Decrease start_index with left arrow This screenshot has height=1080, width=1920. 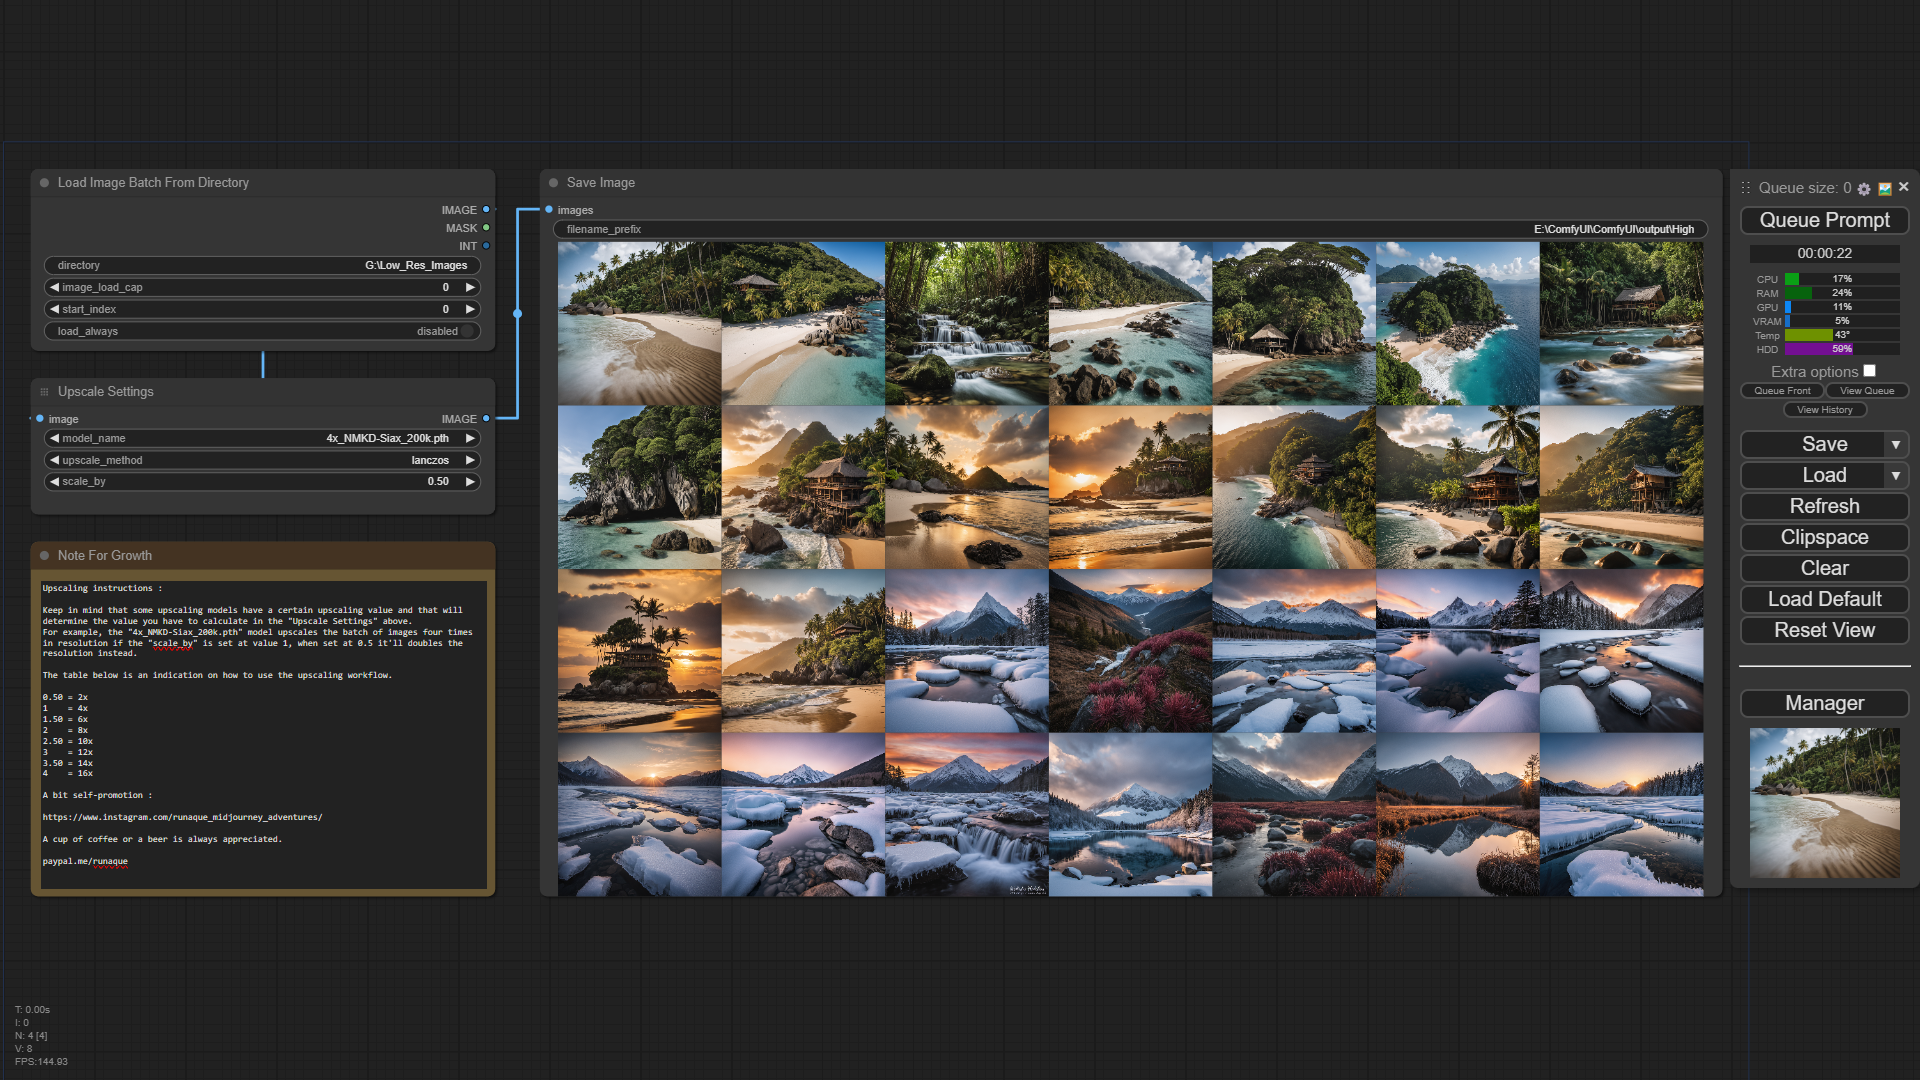(x=54, y=309)
